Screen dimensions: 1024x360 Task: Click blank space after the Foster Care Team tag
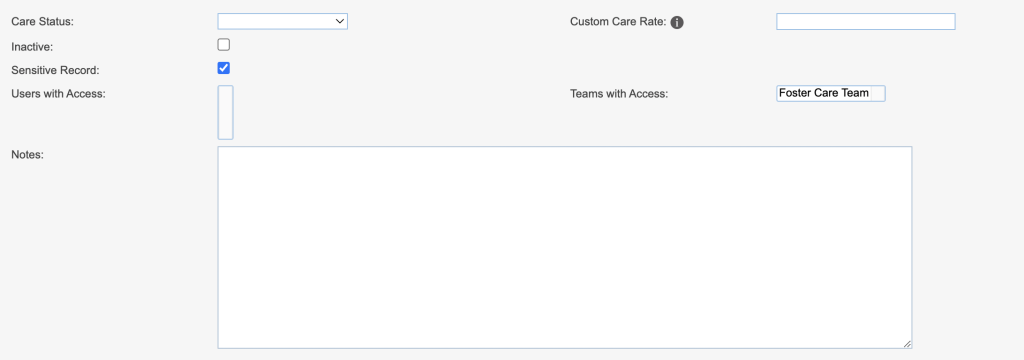[x=878, y=93]
